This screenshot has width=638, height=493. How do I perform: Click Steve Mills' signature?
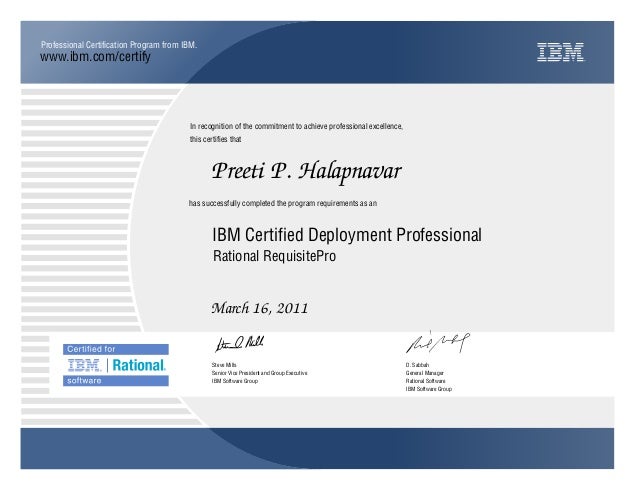point(239,344)
